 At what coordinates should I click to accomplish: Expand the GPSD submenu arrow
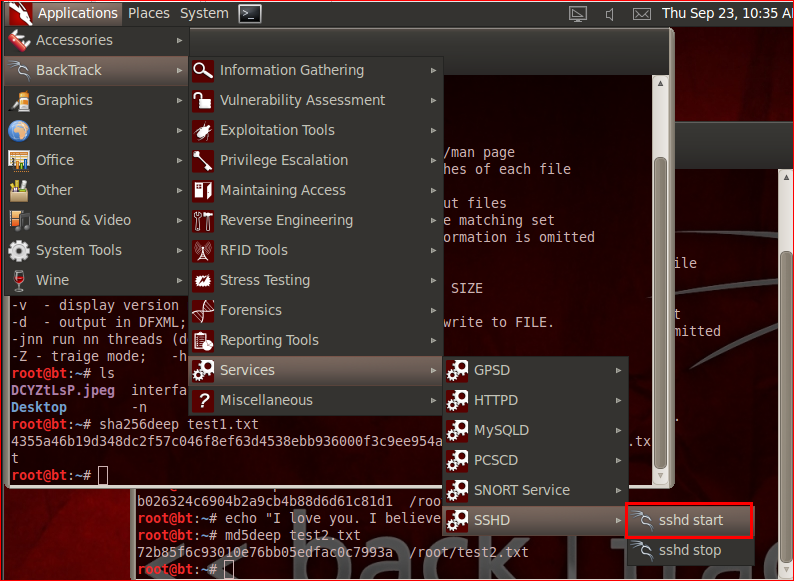619,370
